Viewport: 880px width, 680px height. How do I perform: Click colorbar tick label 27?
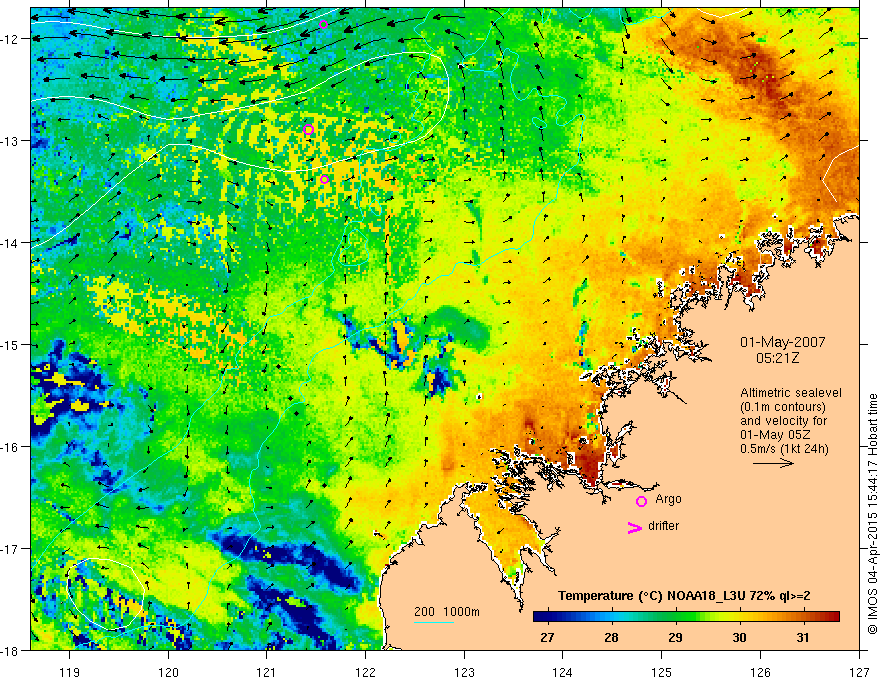(547, 638)
